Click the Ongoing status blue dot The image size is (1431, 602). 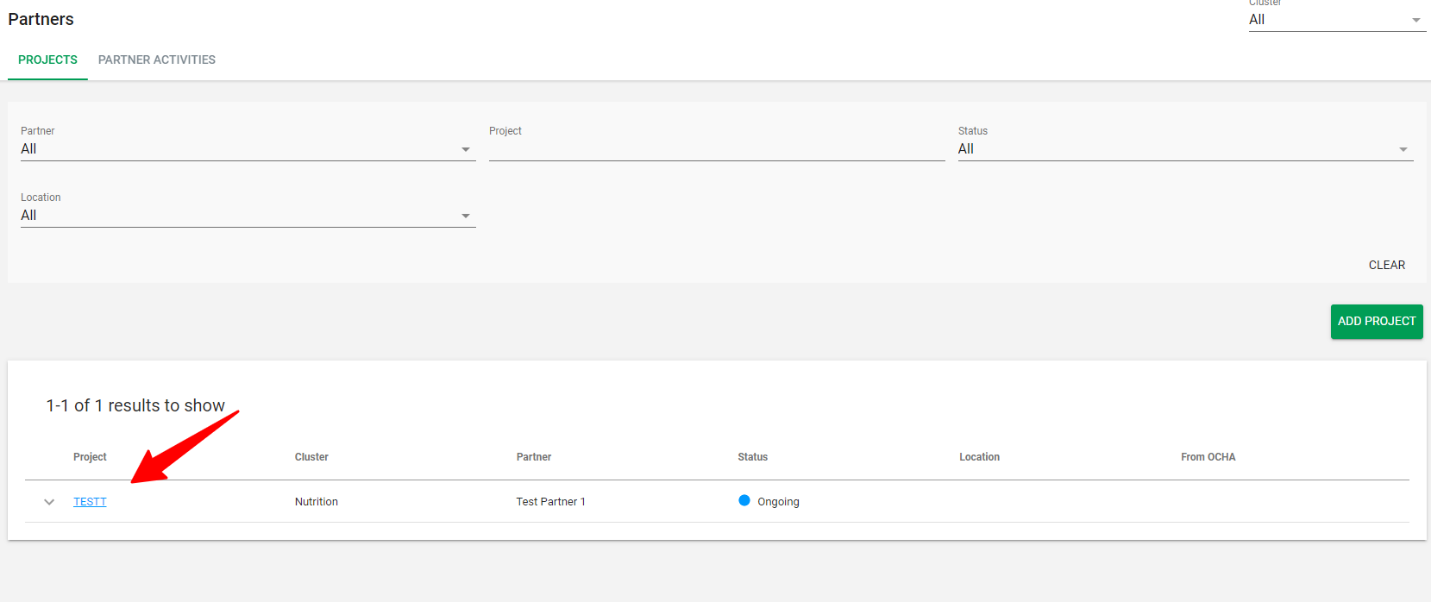[x=744, y=501]
